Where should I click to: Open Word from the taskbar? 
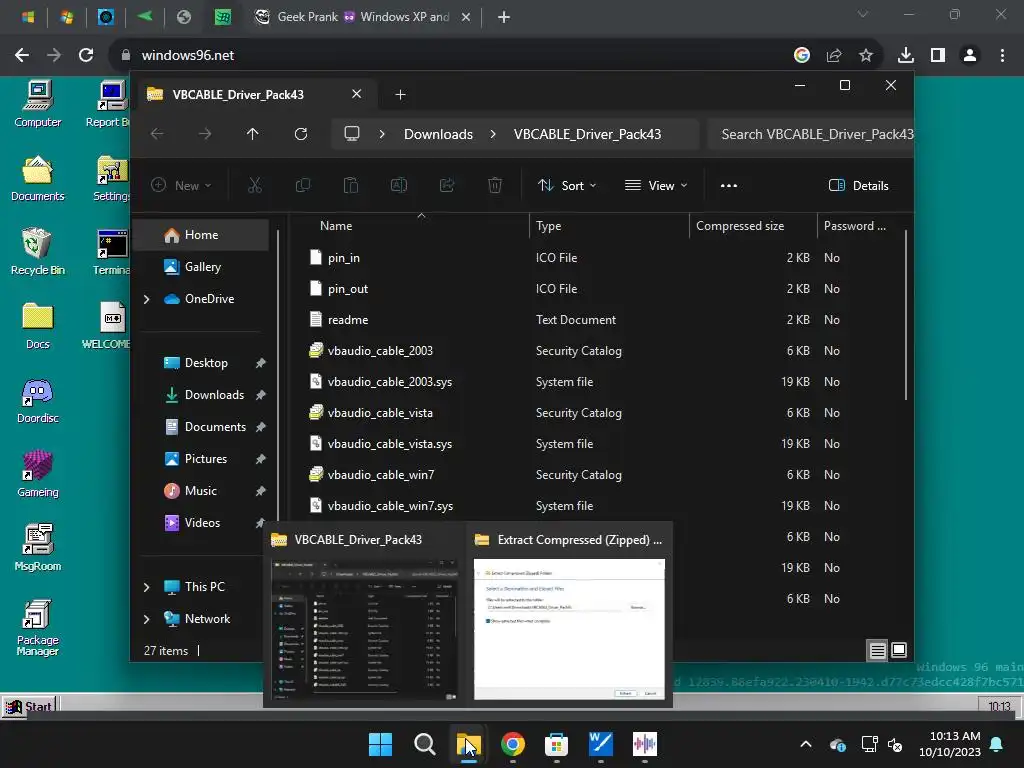click(601, 744)
